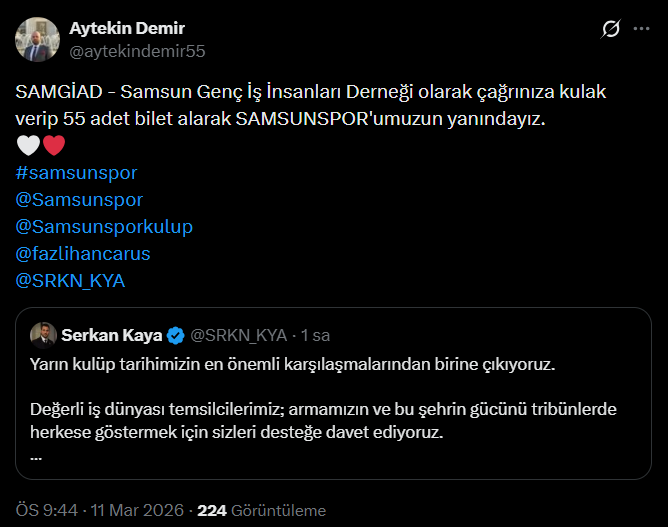Viewport: 668px width, 527px height.
Task: Expand the quoted post's truncated text ellipsis
Action: coord(37,455)
